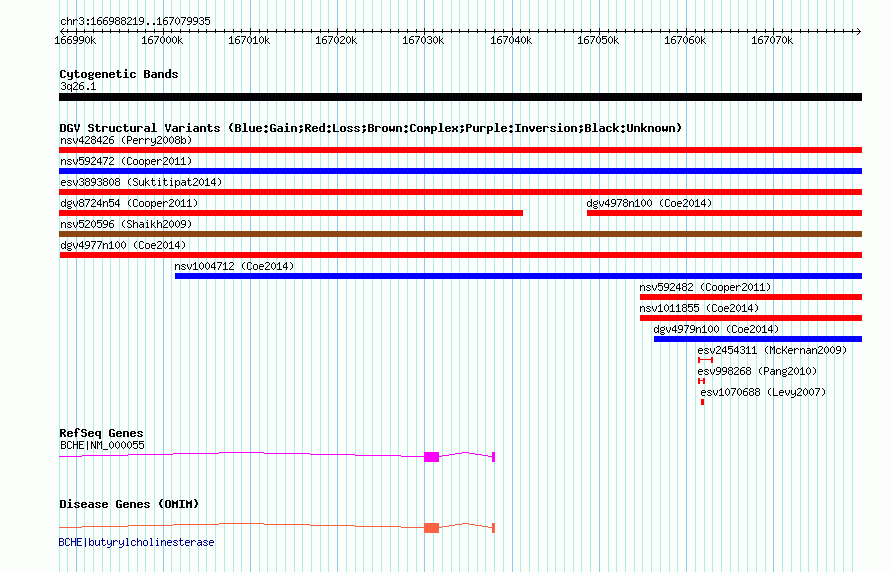Open the BCHE|butyrylcholinesterase link
The image size is (890, 572).
[136, 542]
